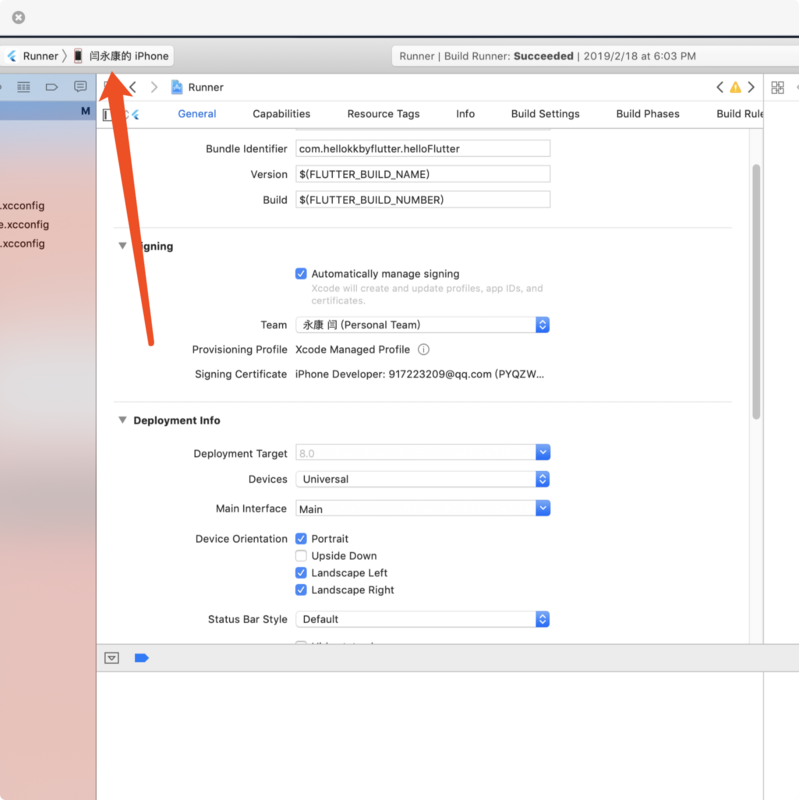Click the yellow warning issue icon
This screenshot has height=800, width=799.
735,87
